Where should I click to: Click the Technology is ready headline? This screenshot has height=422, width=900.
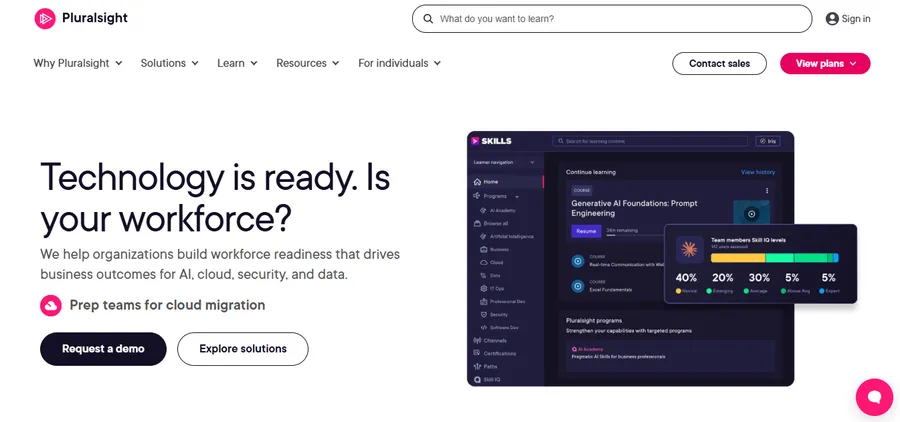click(215, 198)
